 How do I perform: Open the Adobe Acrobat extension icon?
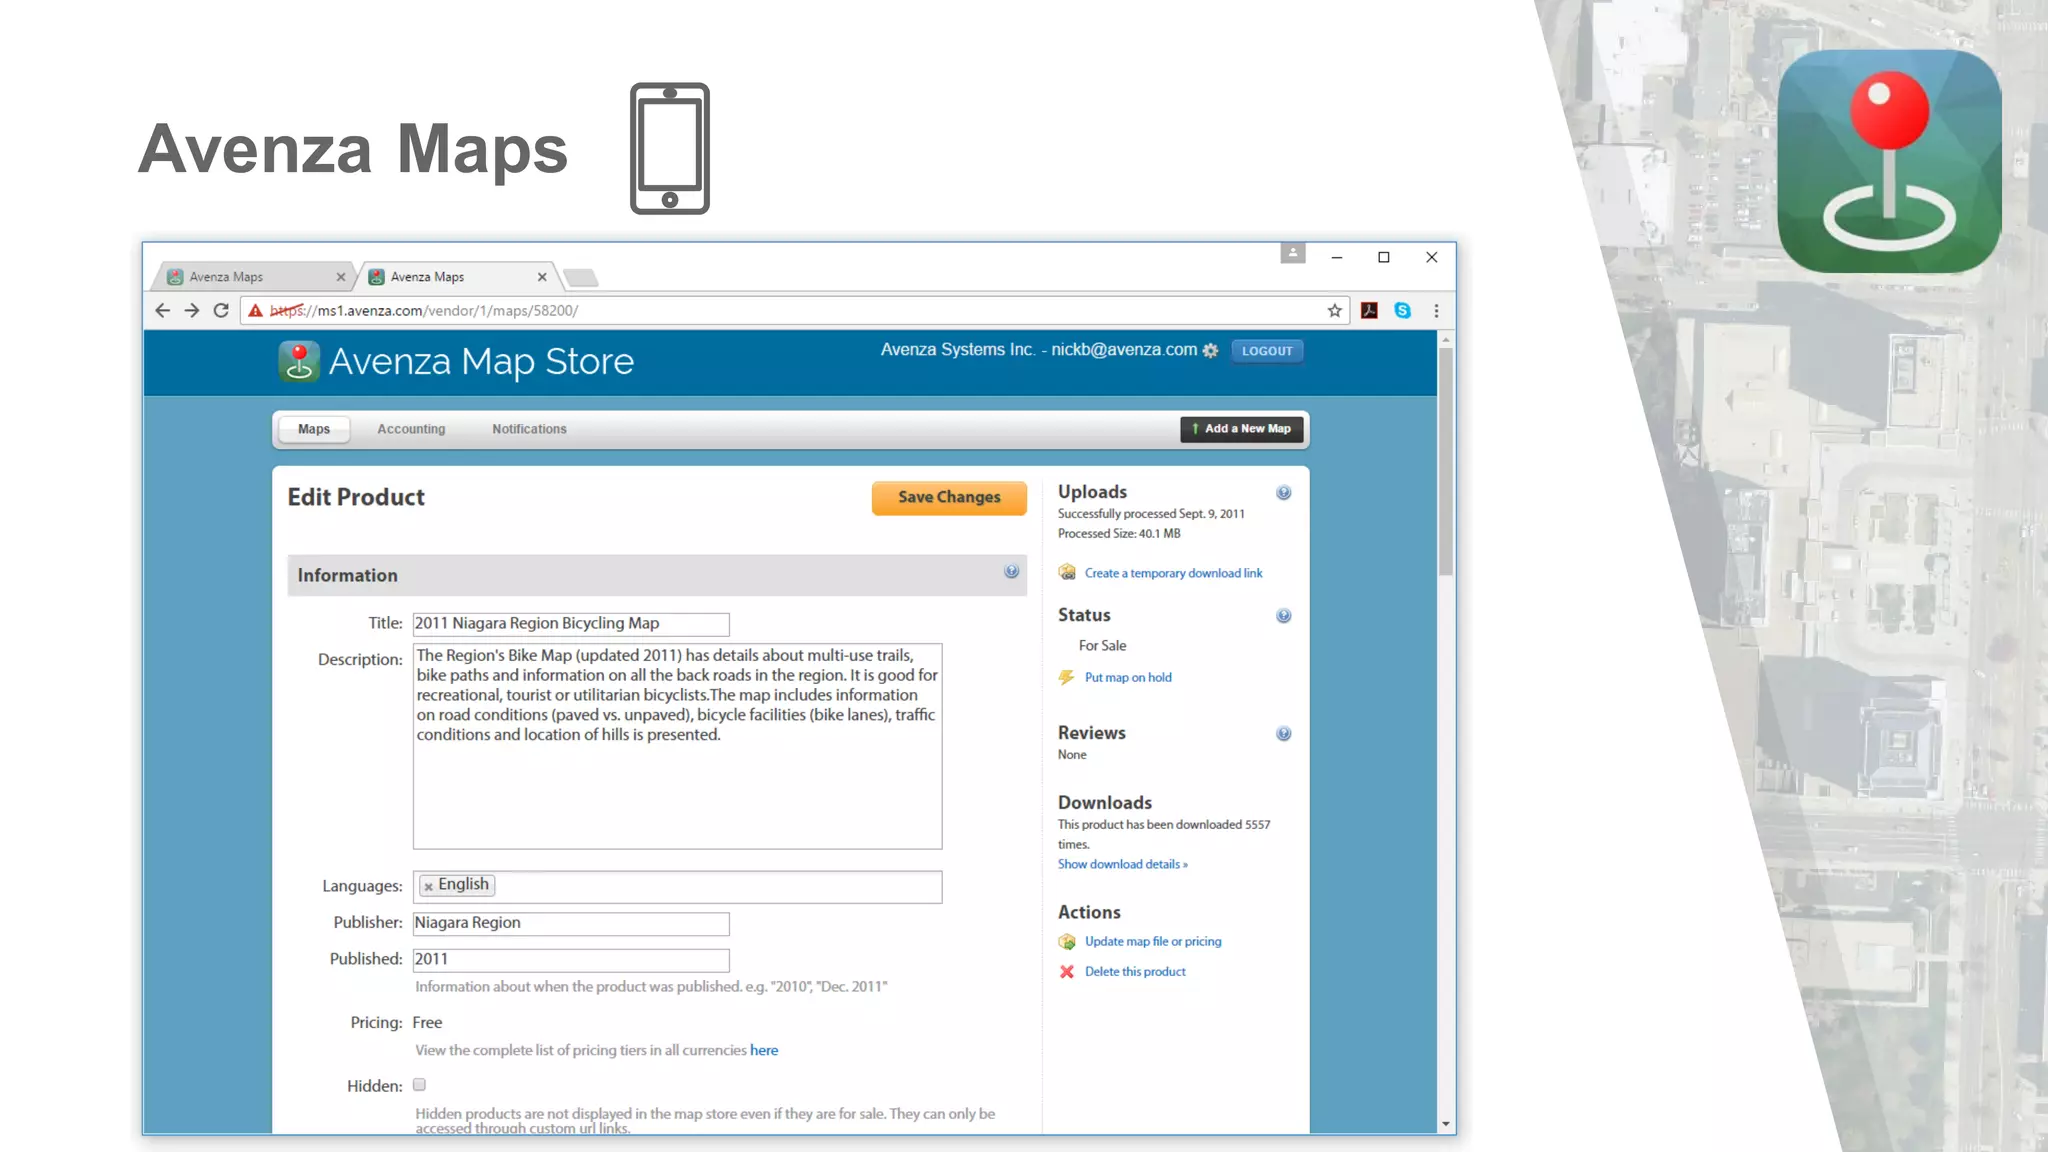coord(1369,311)
